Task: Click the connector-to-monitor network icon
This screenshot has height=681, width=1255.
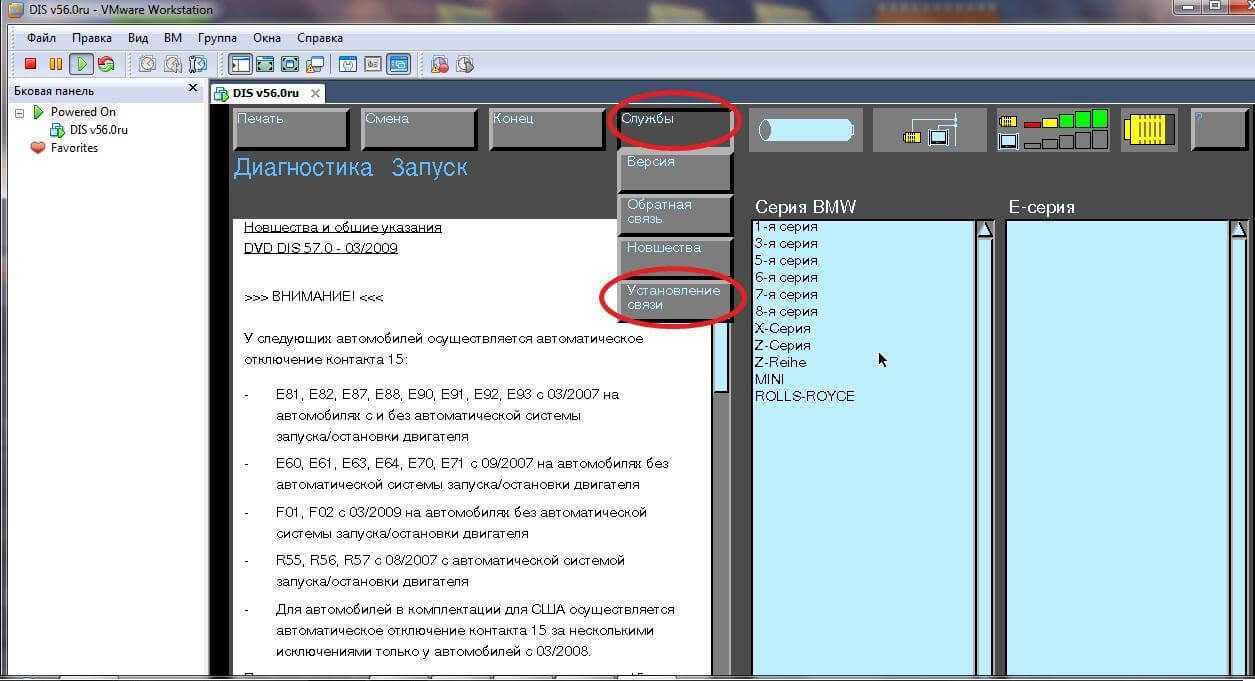Action: (929, 130)
